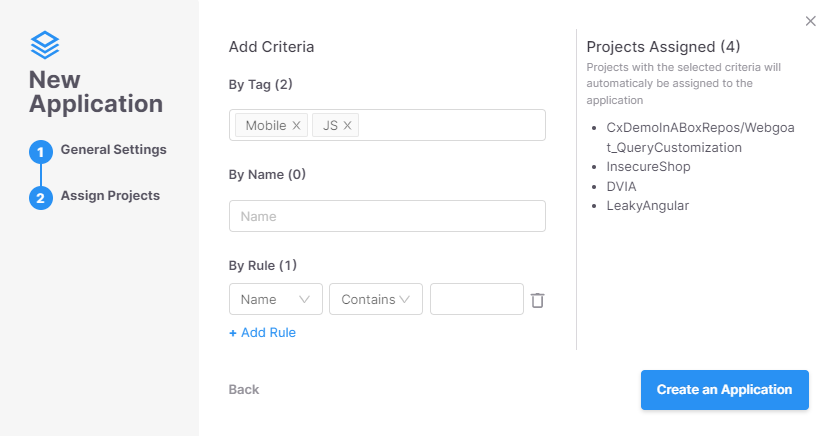Close the New Application dialog
Screen dimensions: 835x436
pyautogui.click(x=811, y=21)
